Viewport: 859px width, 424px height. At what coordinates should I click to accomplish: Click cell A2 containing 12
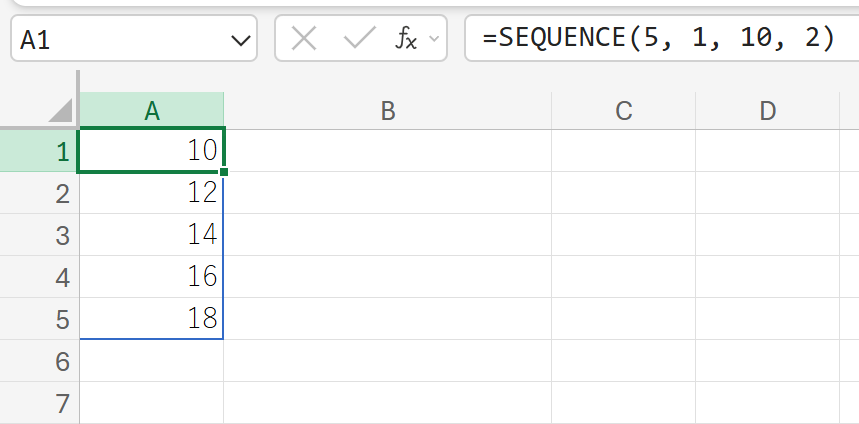[152, 193]
